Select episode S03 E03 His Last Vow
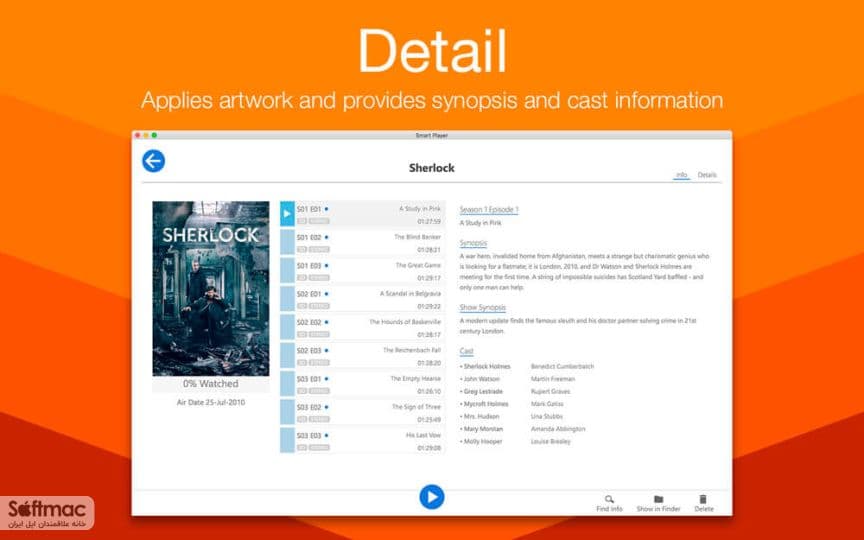 click(x=362, y=441)
